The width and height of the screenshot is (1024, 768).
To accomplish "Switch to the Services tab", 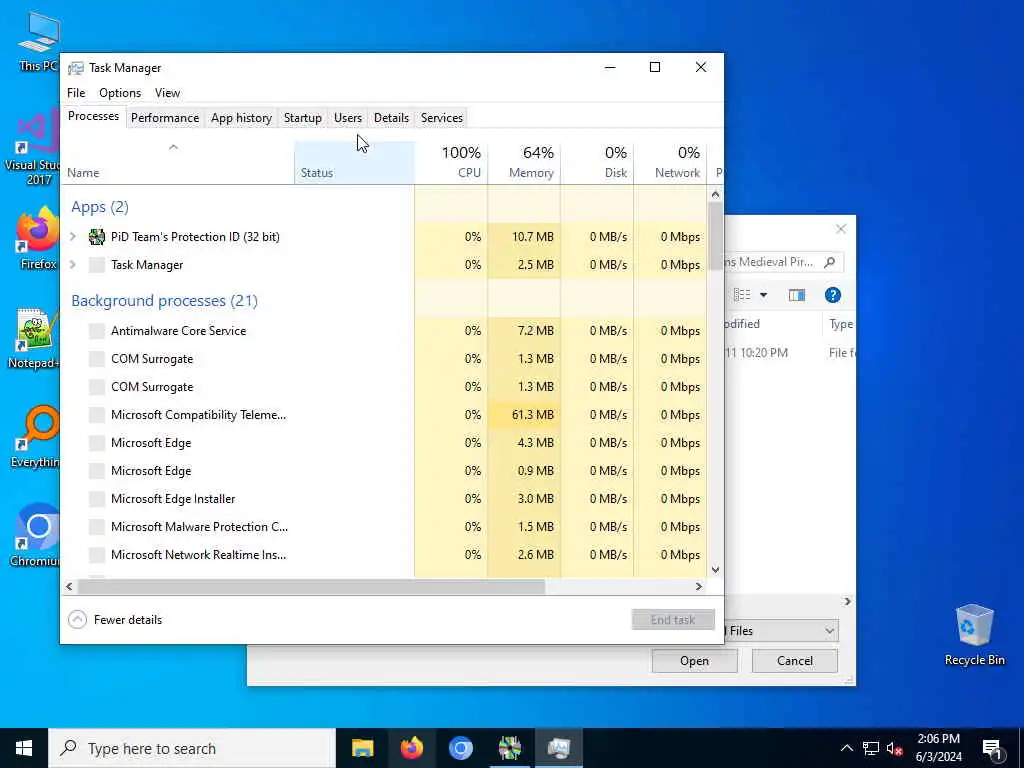I will [x=441, y=118].
